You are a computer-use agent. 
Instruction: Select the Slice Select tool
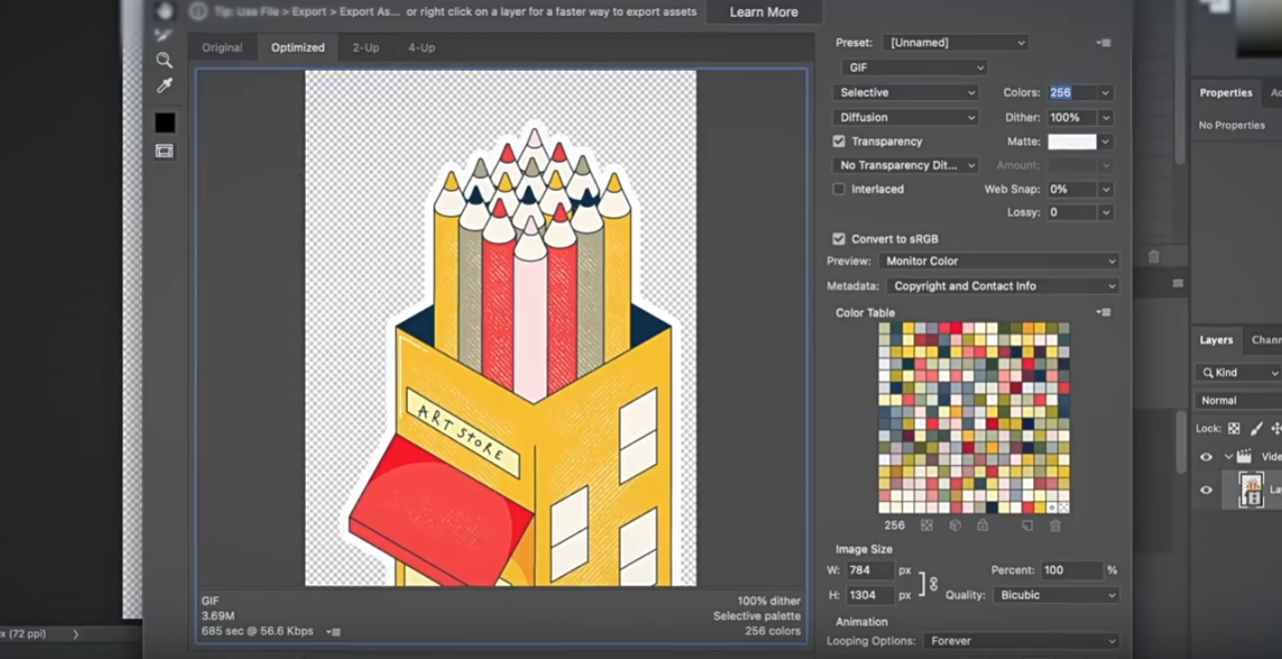(x=164, y=35)
